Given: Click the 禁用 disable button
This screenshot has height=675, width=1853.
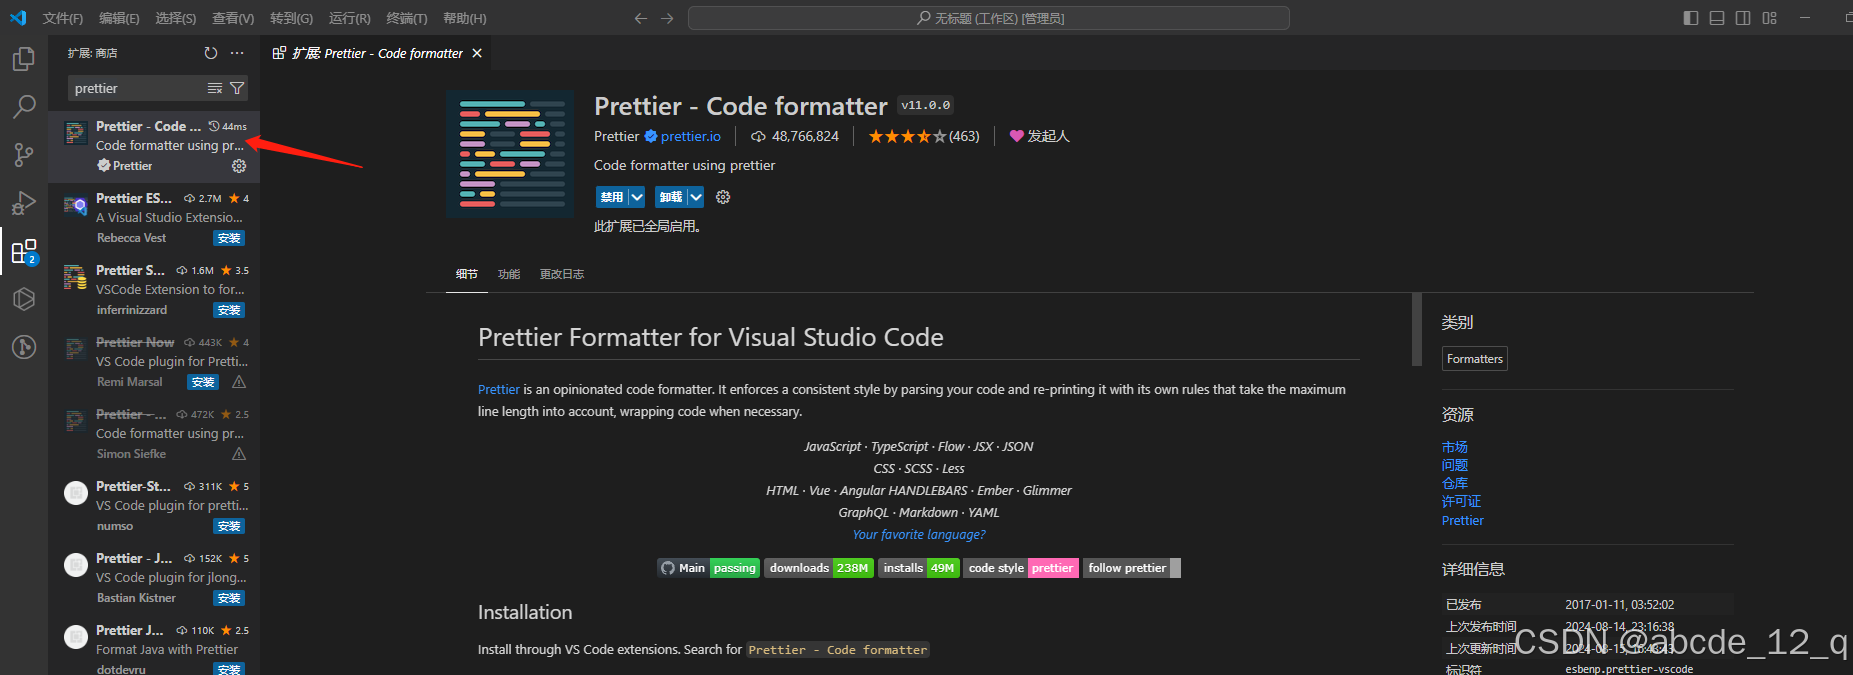Looking at the screenshot, I should [612, 197].
